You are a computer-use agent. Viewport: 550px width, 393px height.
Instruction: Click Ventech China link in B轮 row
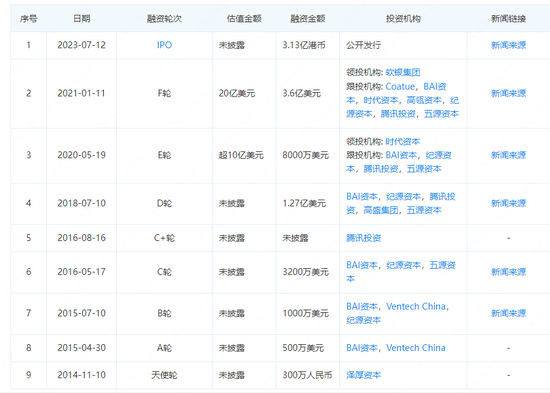(x=416, y=306)
